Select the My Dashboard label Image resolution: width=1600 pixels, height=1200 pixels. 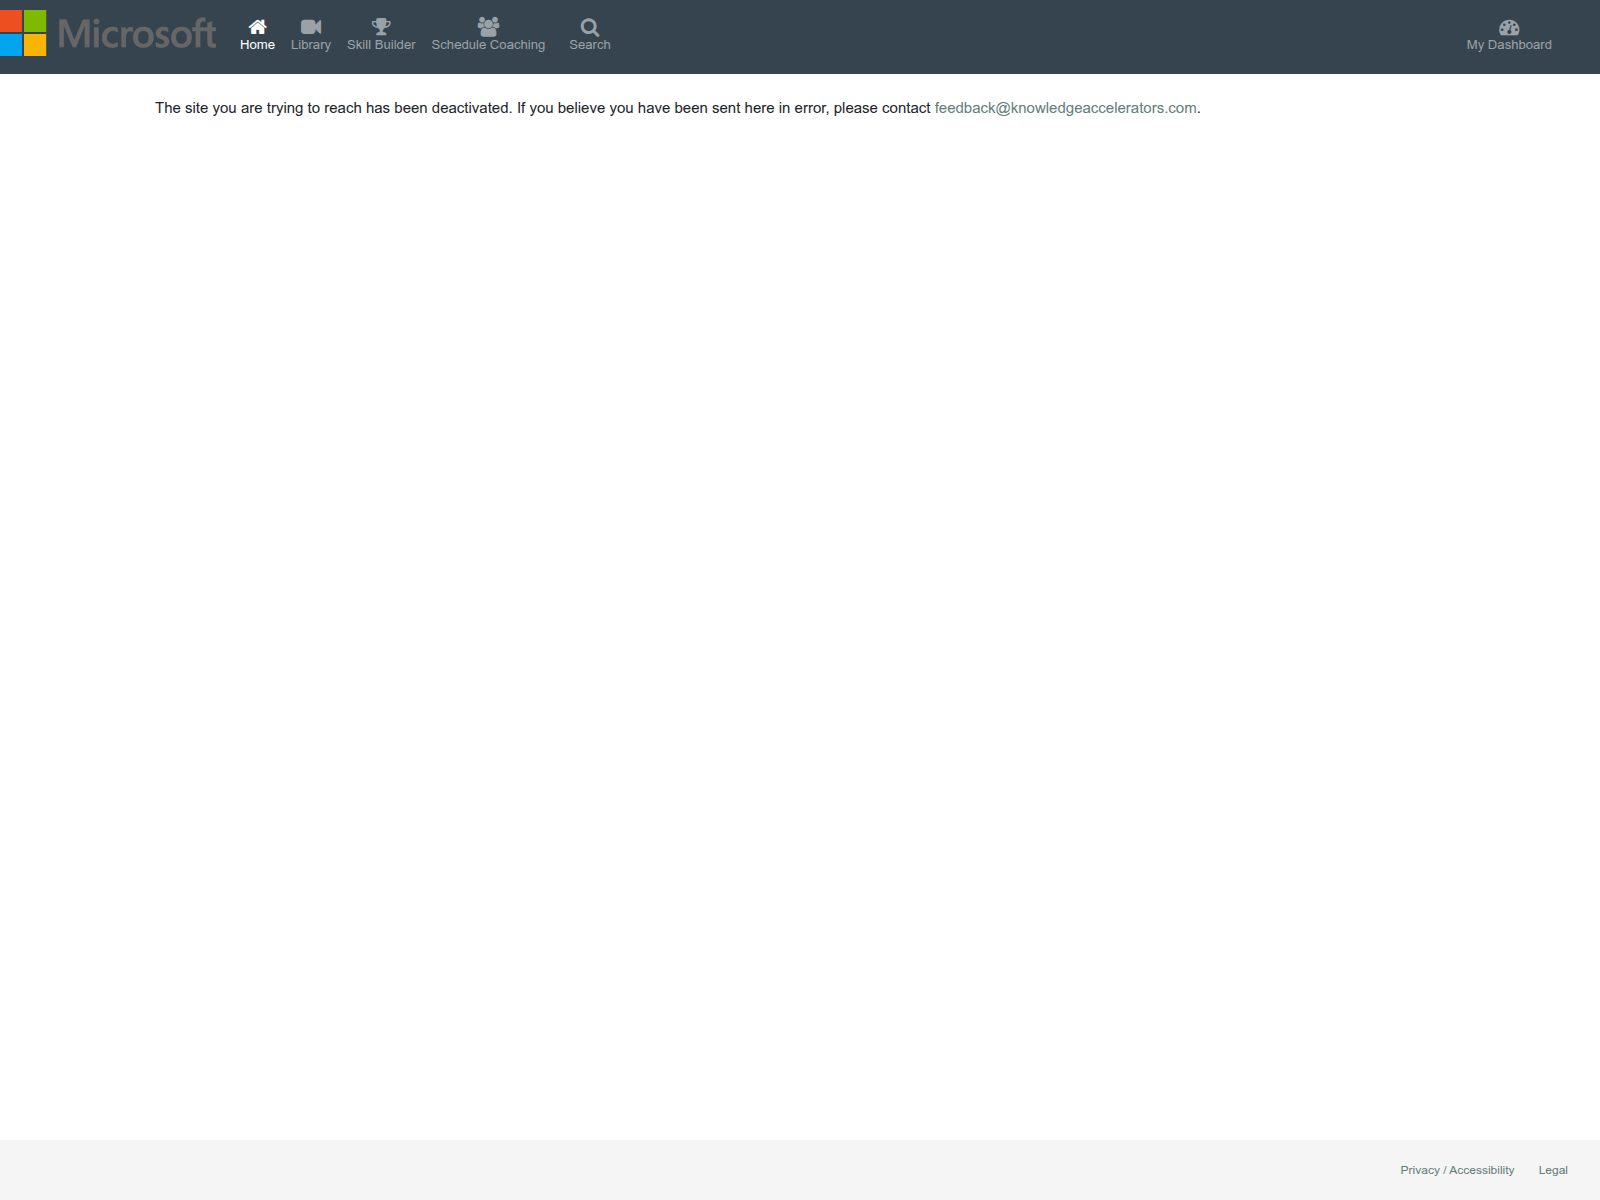click(x=1509, y=45)
